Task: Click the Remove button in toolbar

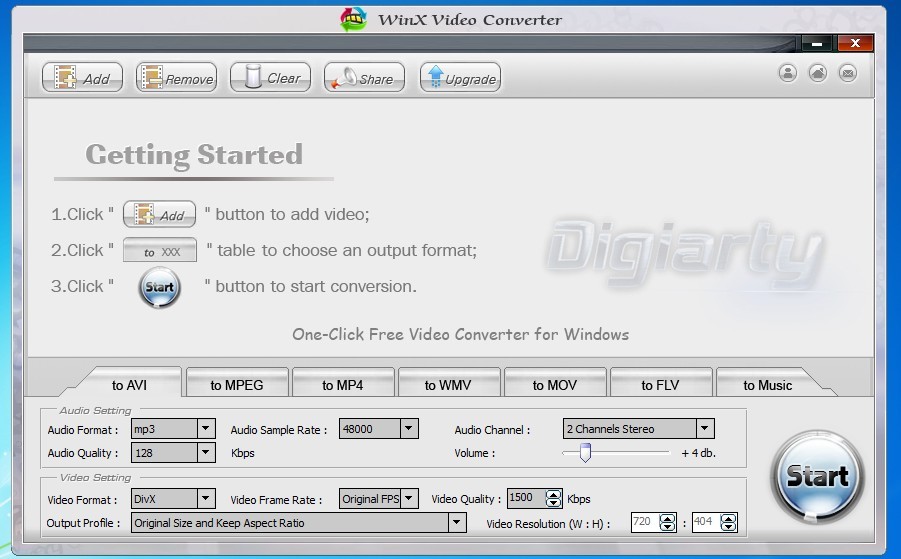Action: [176, 78]
